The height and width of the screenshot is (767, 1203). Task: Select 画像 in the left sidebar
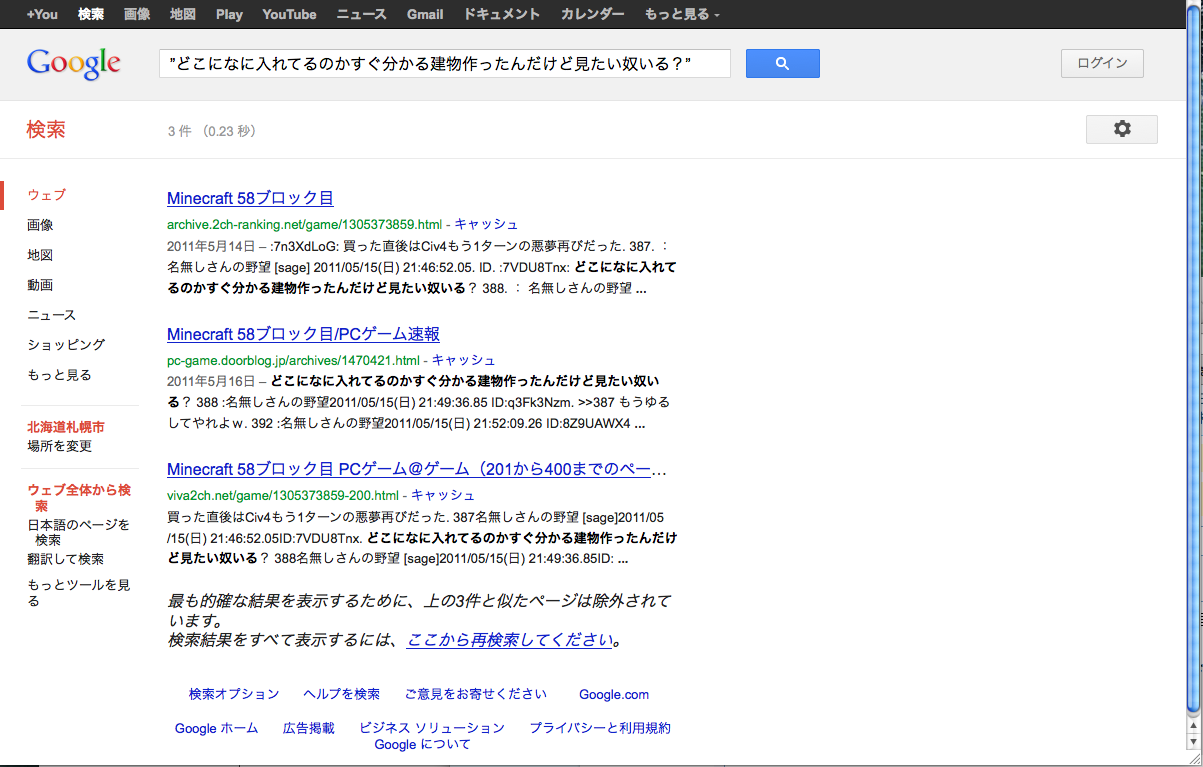click(x=40, y=225)
